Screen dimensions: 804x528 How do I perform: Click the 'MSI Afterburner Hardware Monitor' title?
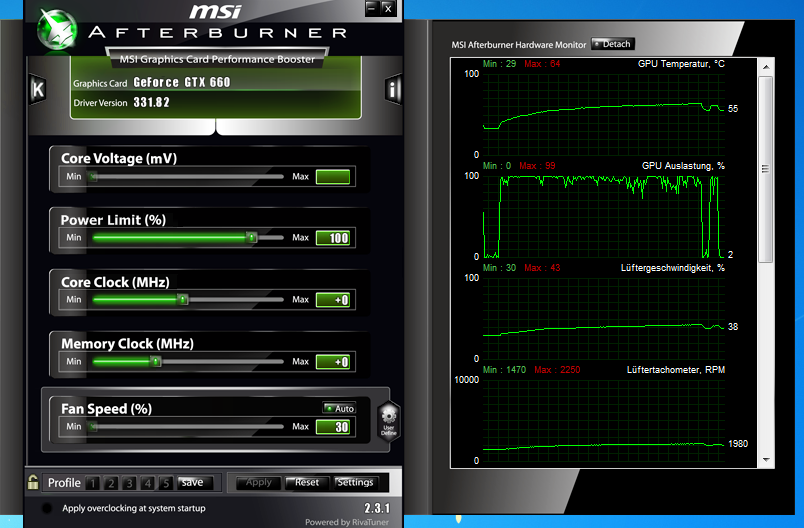(x=518, y=45)
